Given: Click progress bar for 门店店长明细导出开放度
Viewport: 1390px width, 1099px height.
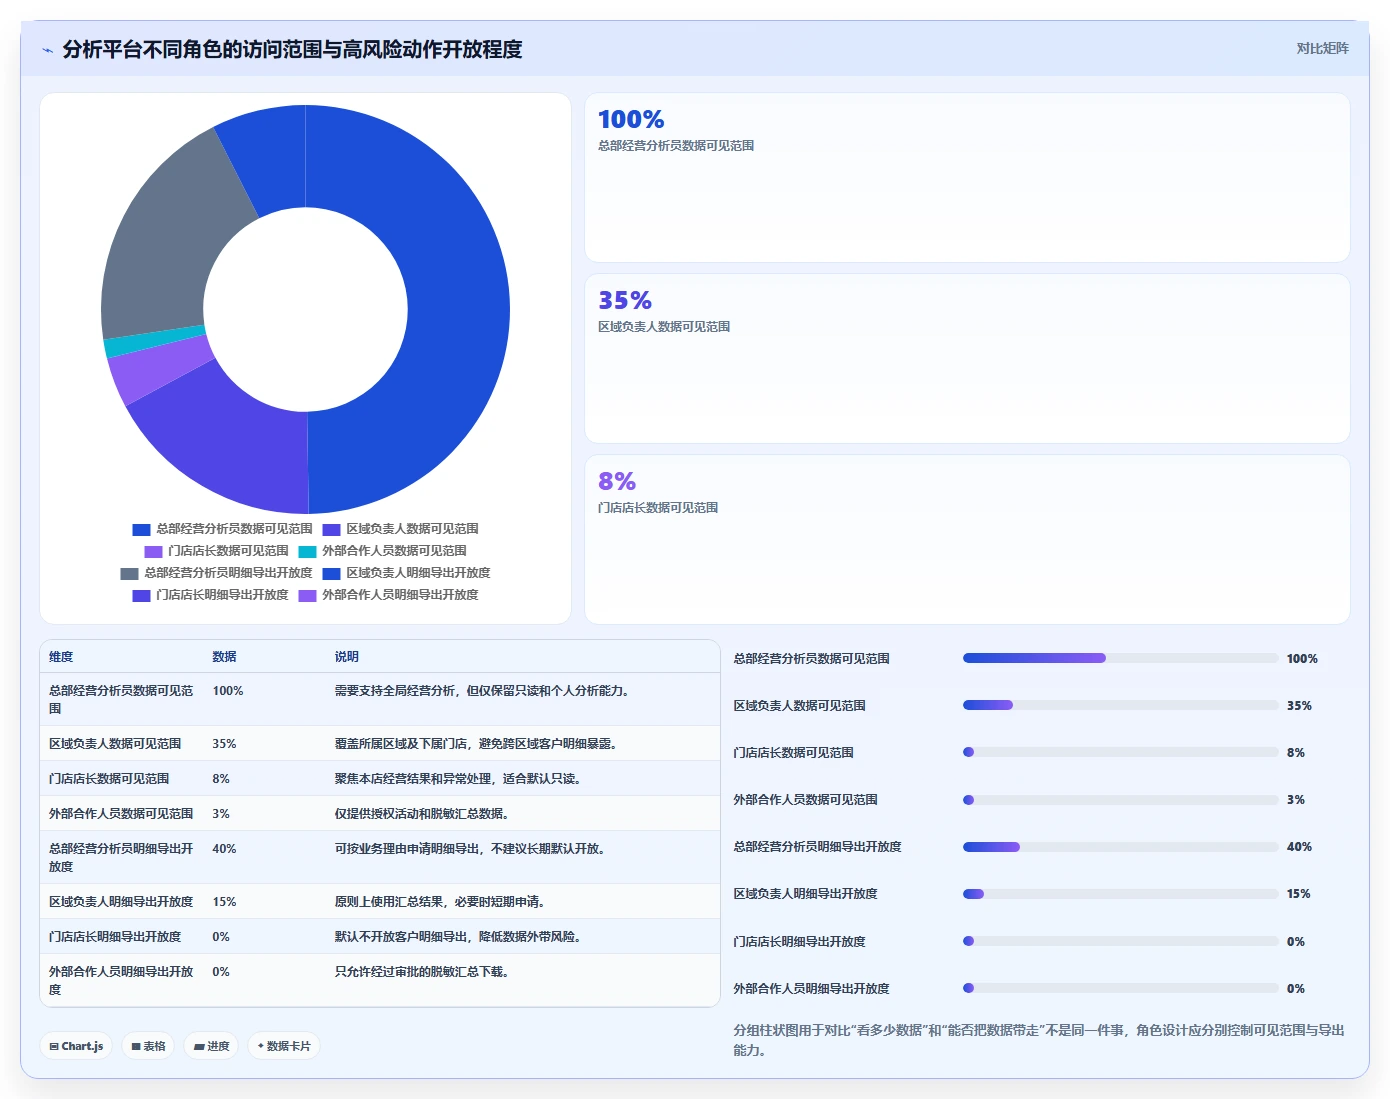Looking at the screenshot, I should click(x=1120, y=941).
